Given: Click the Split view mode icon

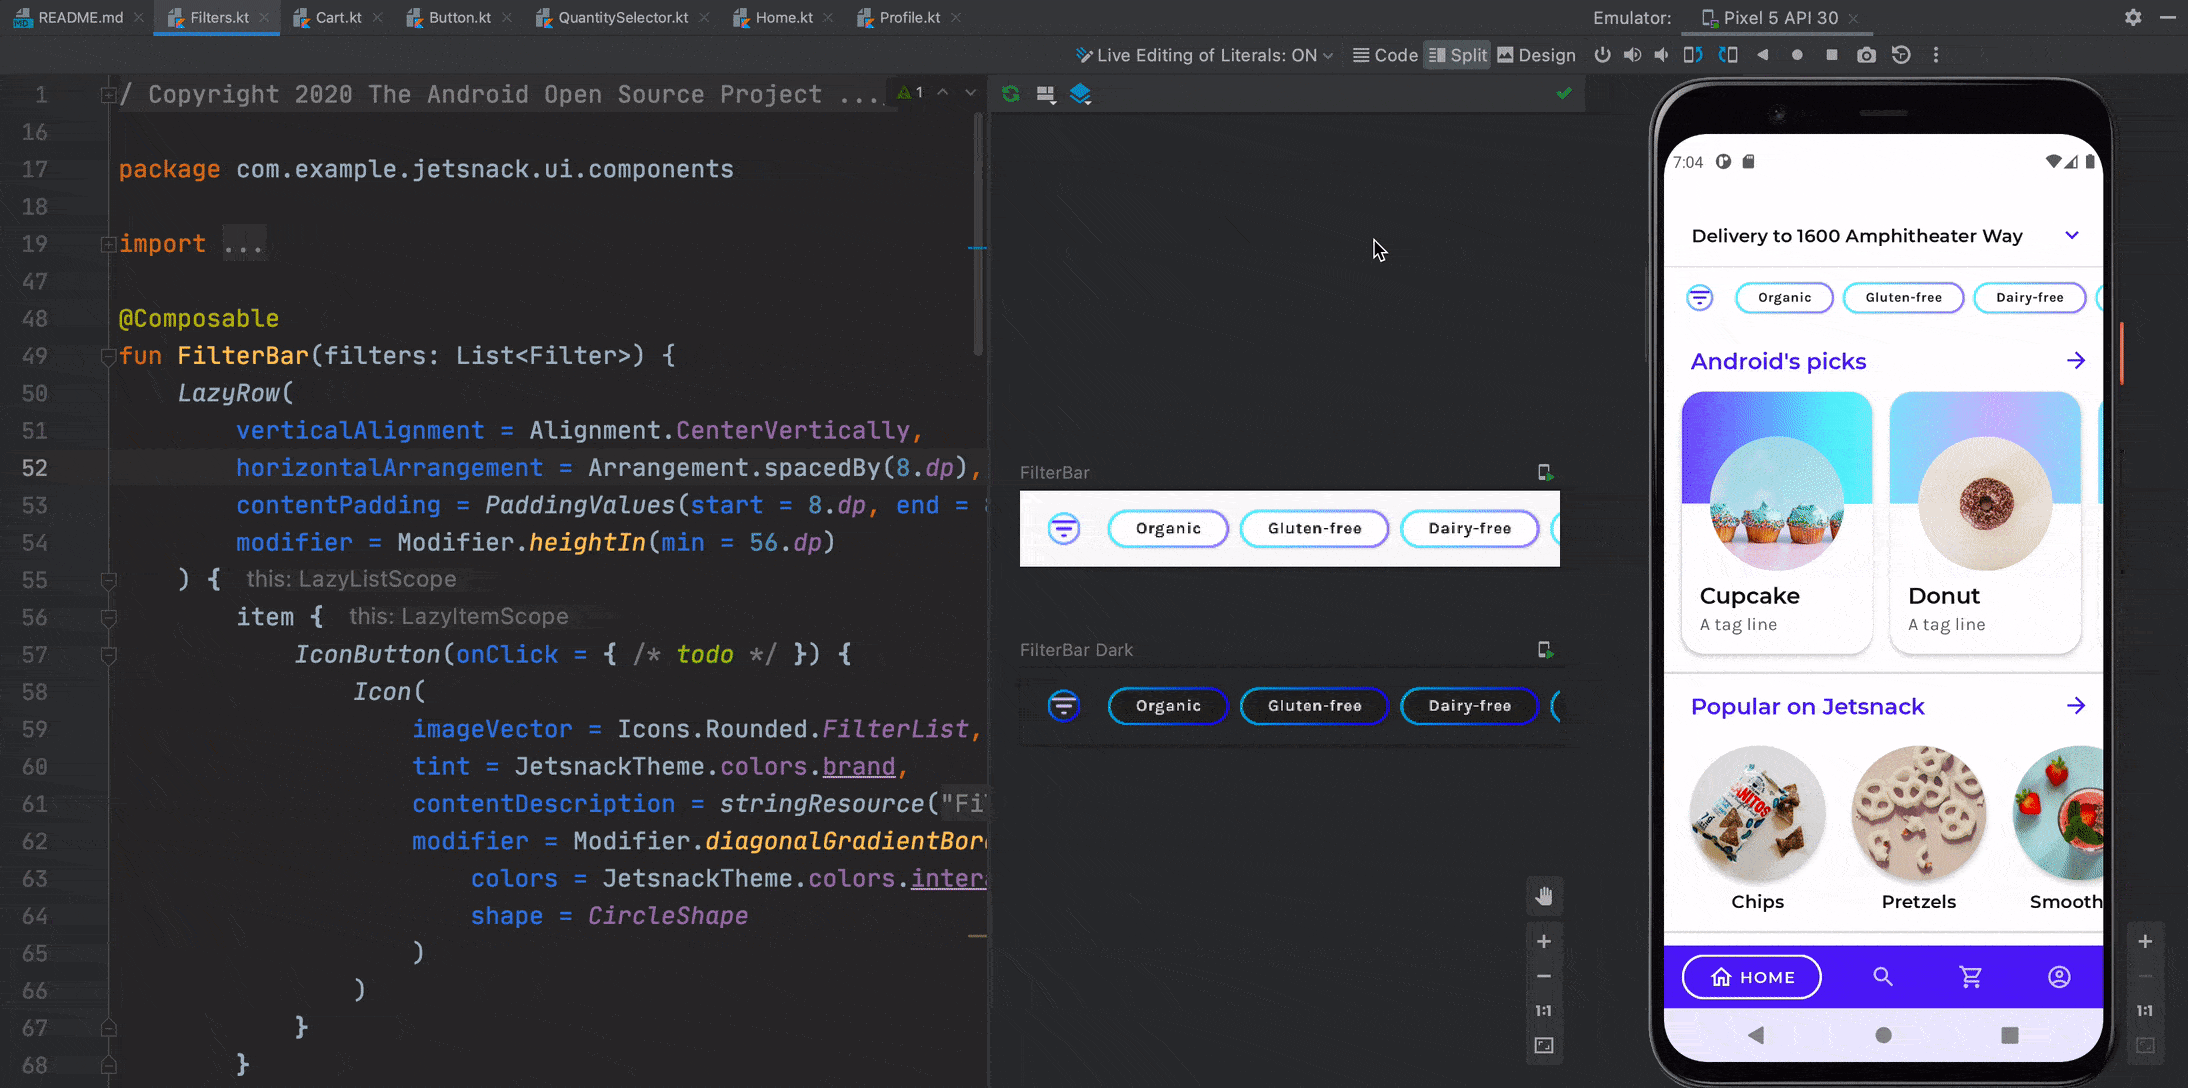Looking at the screenshot, I should click(1455, 54).
